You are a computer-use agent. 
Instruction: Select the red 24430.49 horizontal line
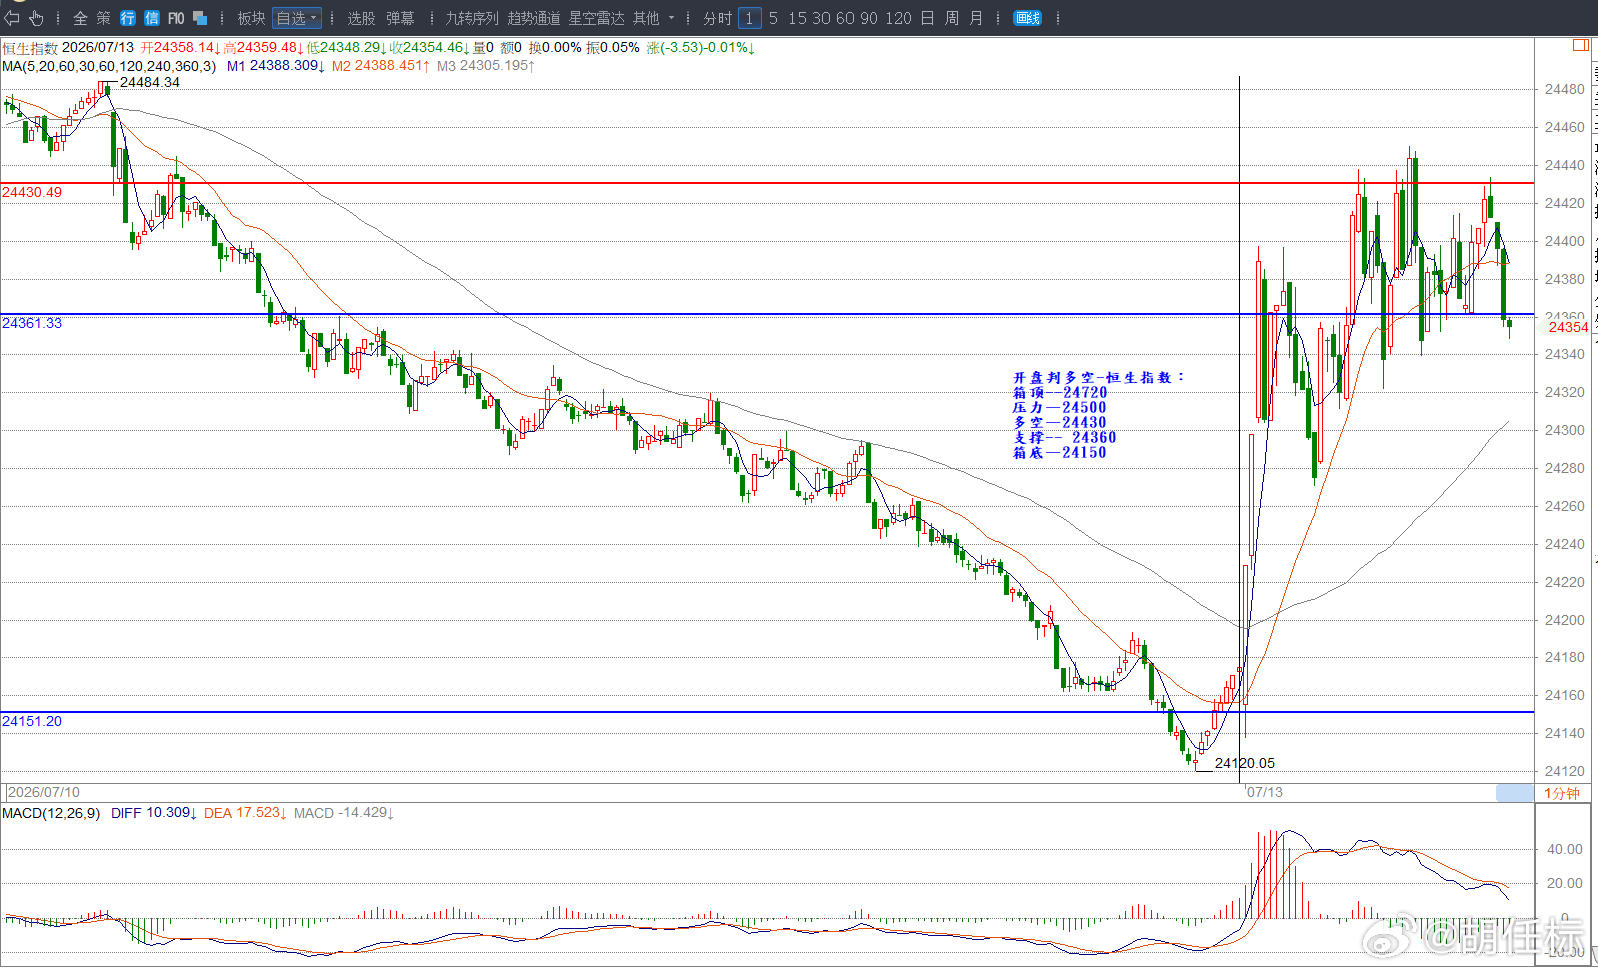(766, 183)
